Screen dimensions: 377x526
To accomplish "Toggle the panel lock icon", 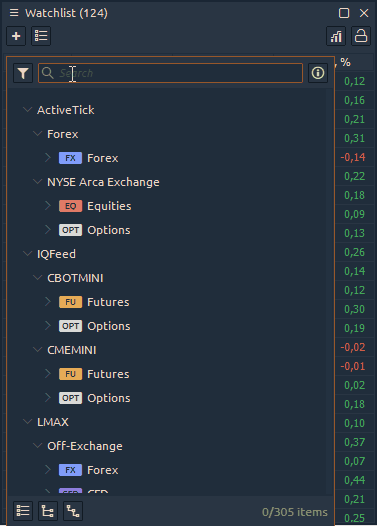I will click(x=361, y=36).
